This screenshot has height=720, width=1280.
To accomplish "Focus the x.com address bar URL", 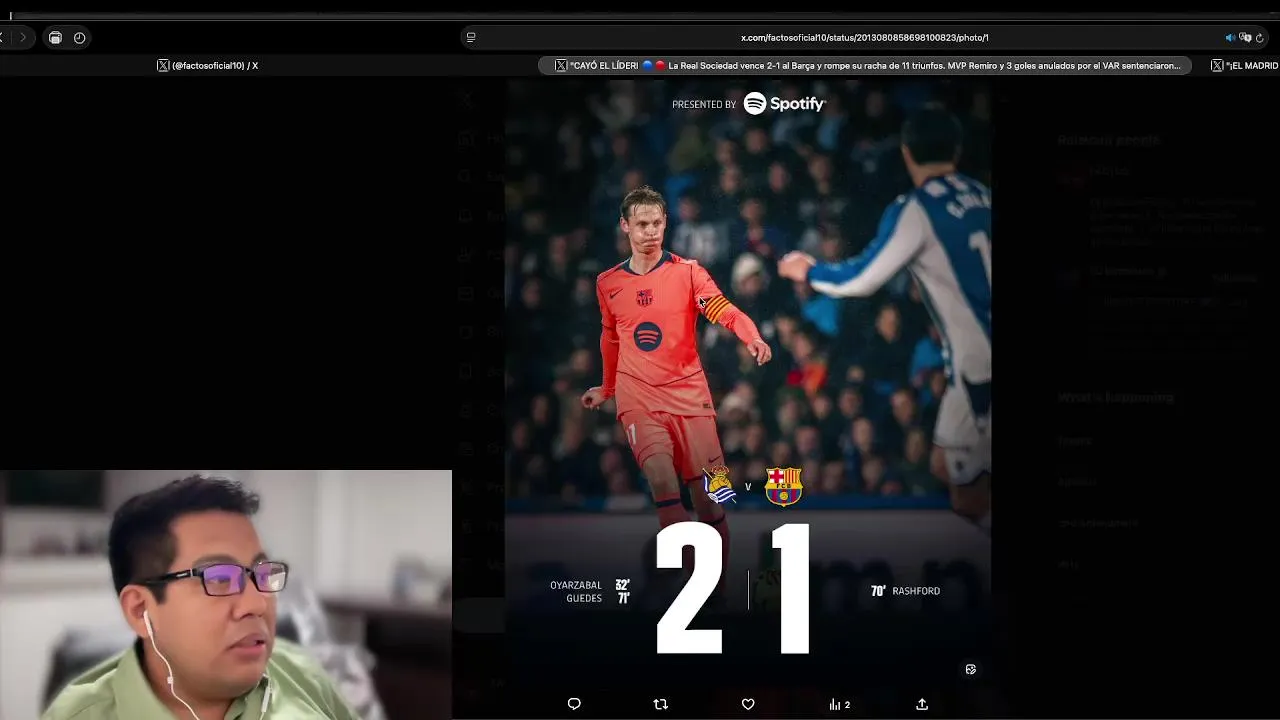I will pyautogui.click(x=864, y=37).
